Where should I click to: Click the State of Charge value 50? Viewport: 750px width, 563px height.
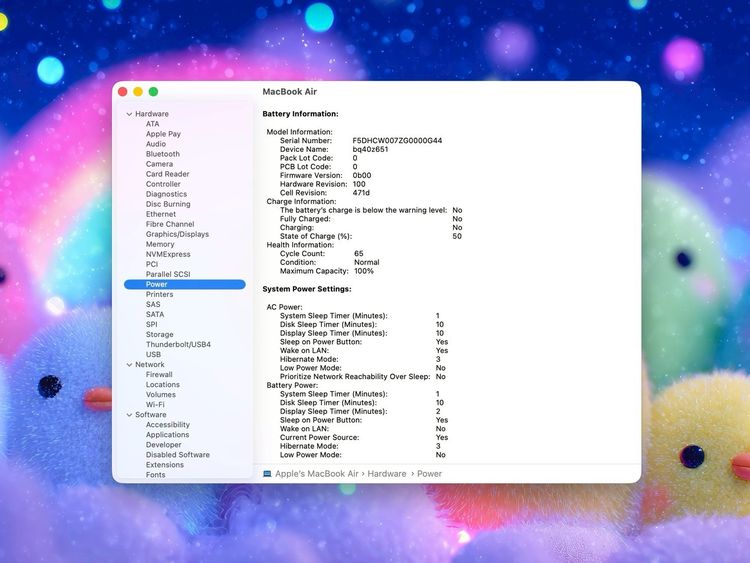457,237
